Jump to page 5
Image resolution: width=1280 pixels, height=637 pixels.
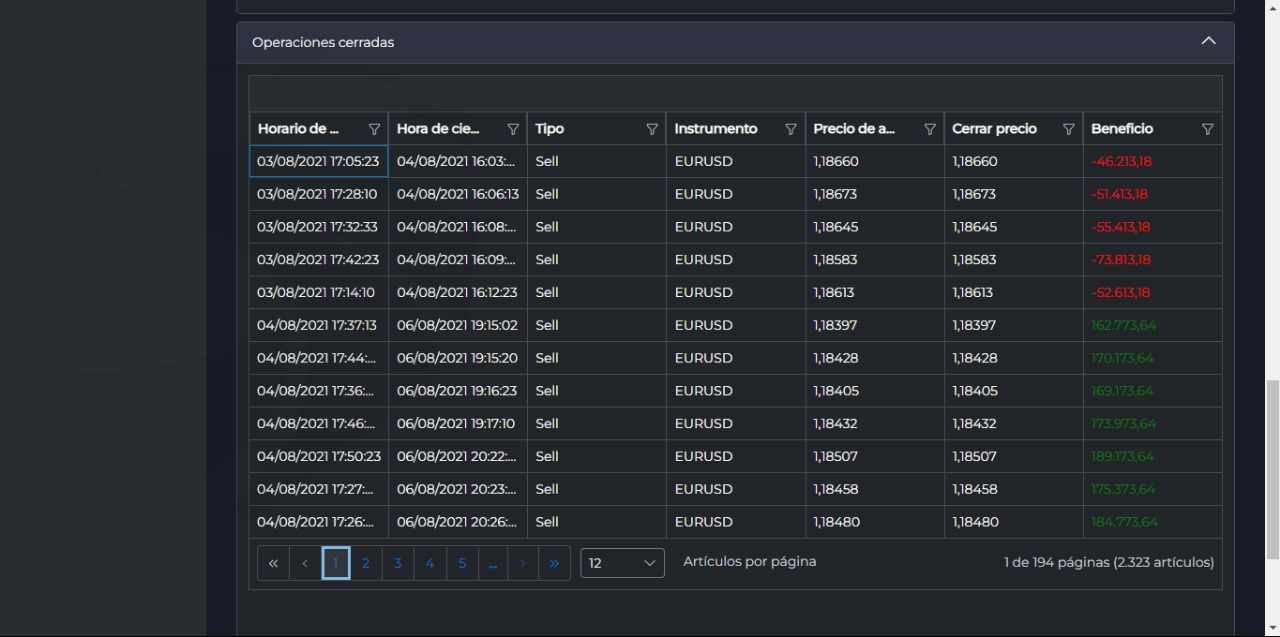point(462,563)
